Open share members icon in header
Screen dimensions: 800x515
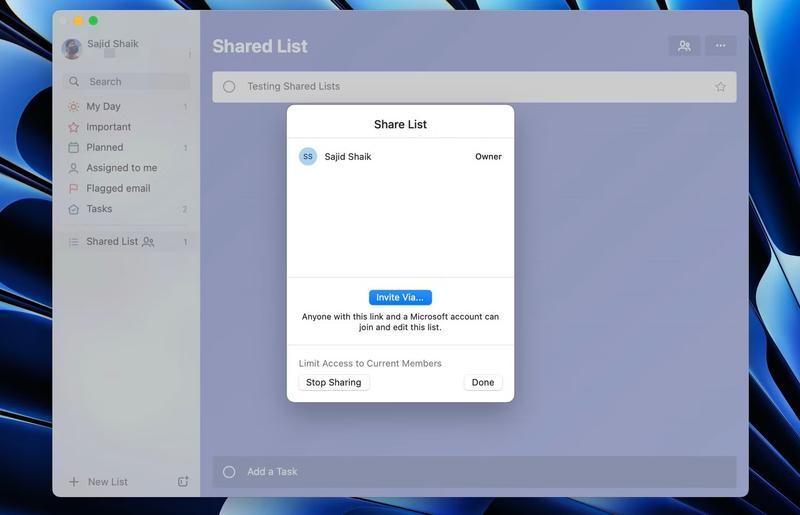pyautogui.click(x=684, y=46)
